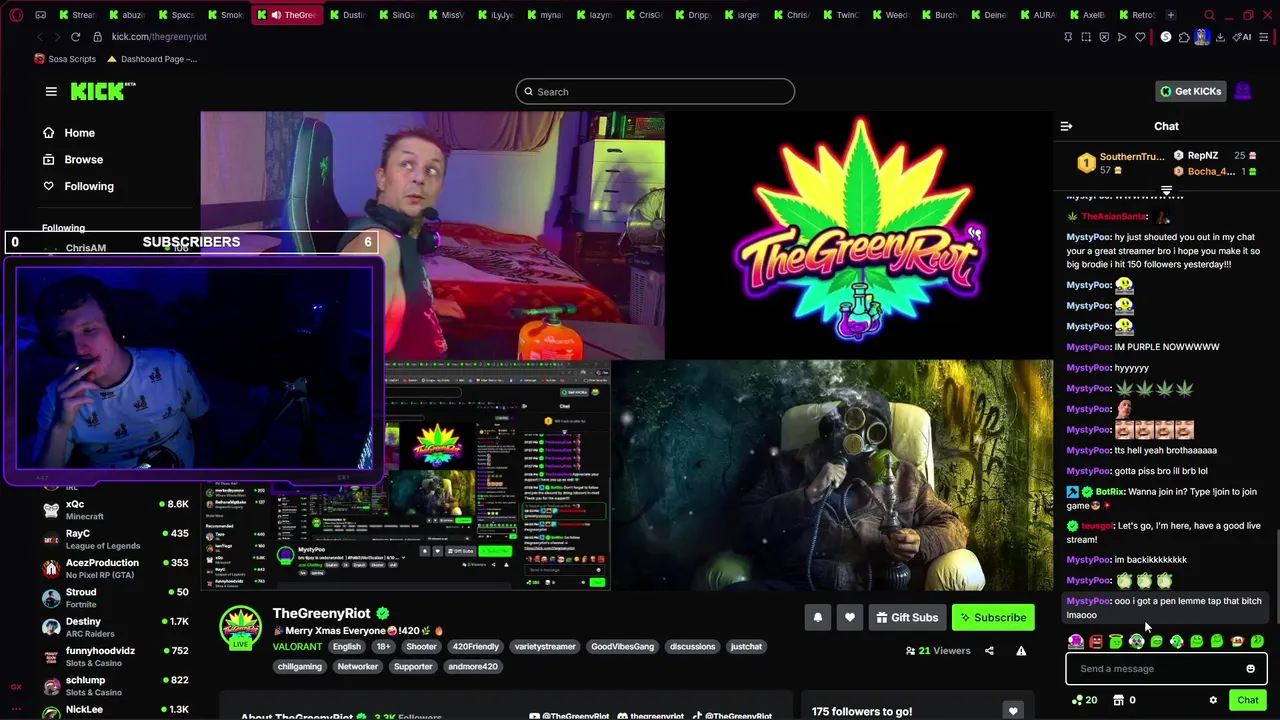Click TheAsianSanta username in chat
1280x720 pixels.
coord(1114,216)
